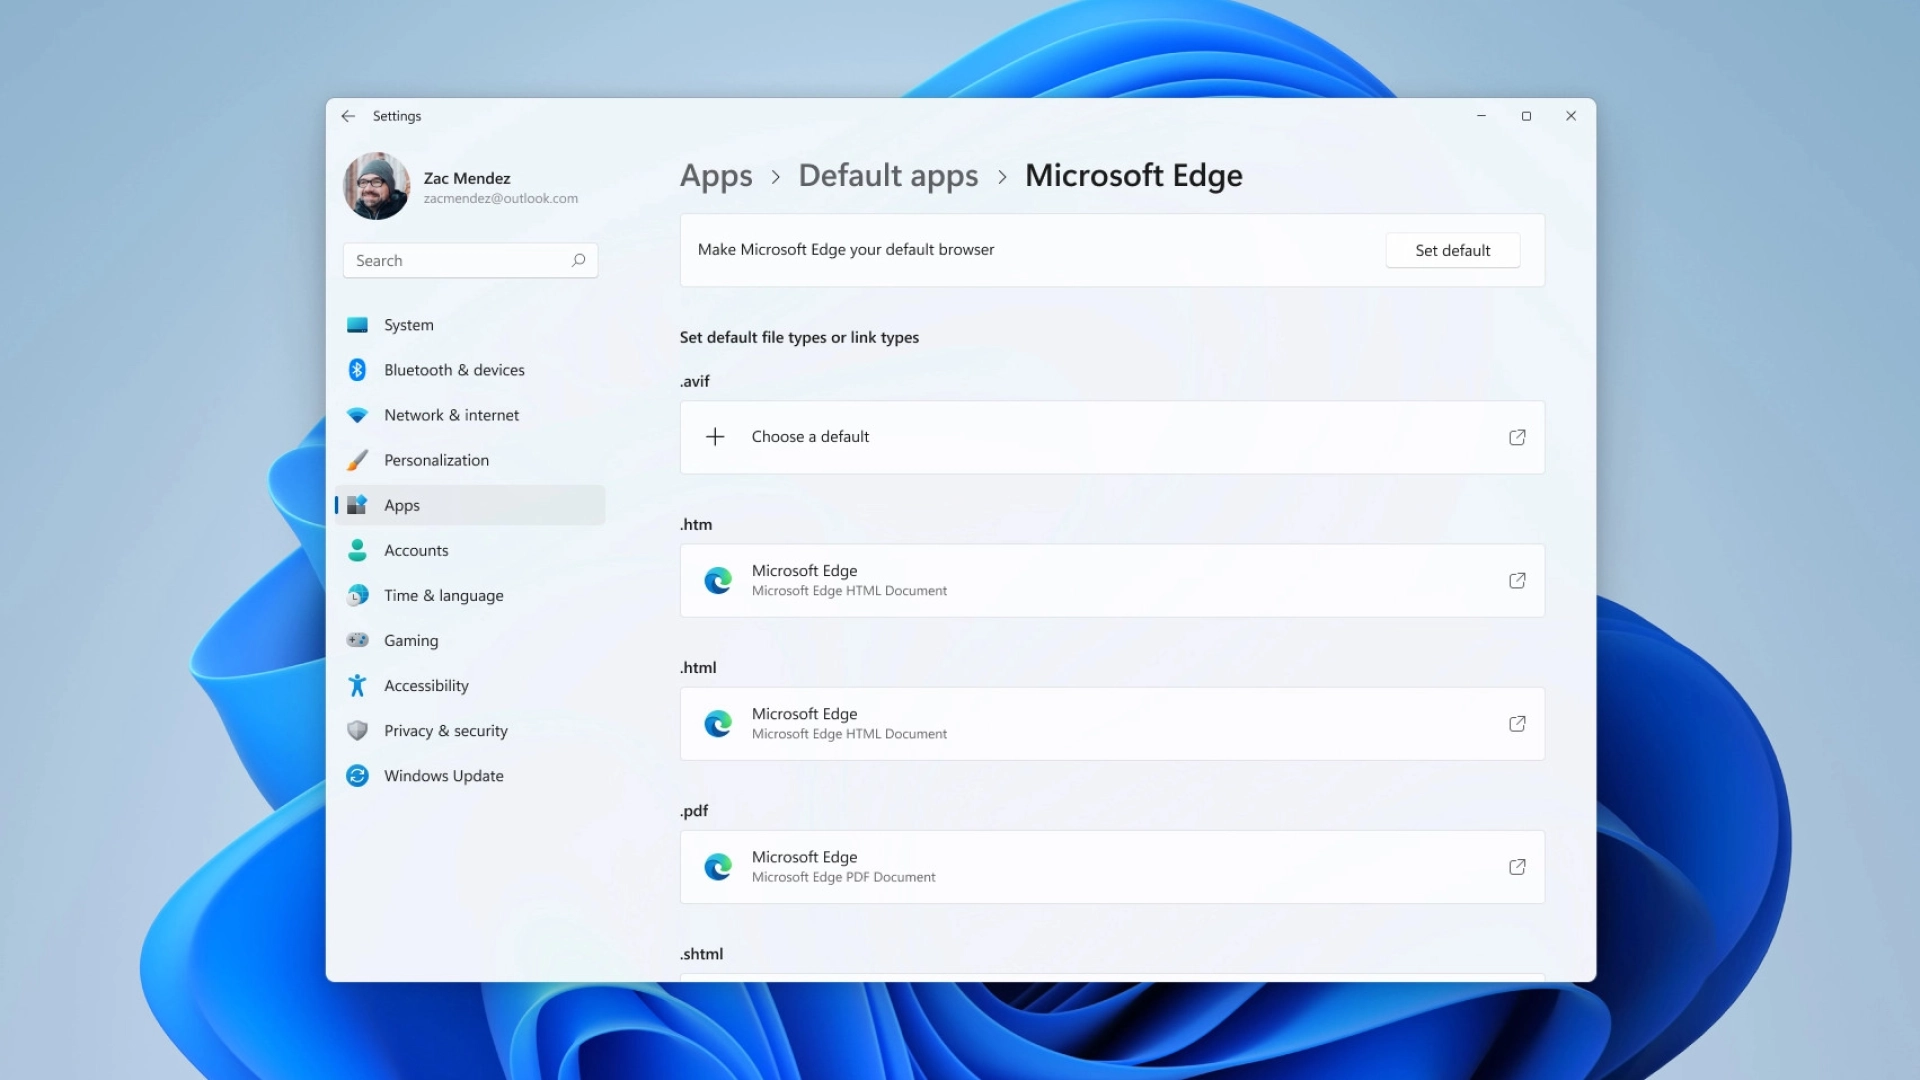Open Network & internet settings
The width and height of the screenshot is (1920, 1080).
coord(451,415)
